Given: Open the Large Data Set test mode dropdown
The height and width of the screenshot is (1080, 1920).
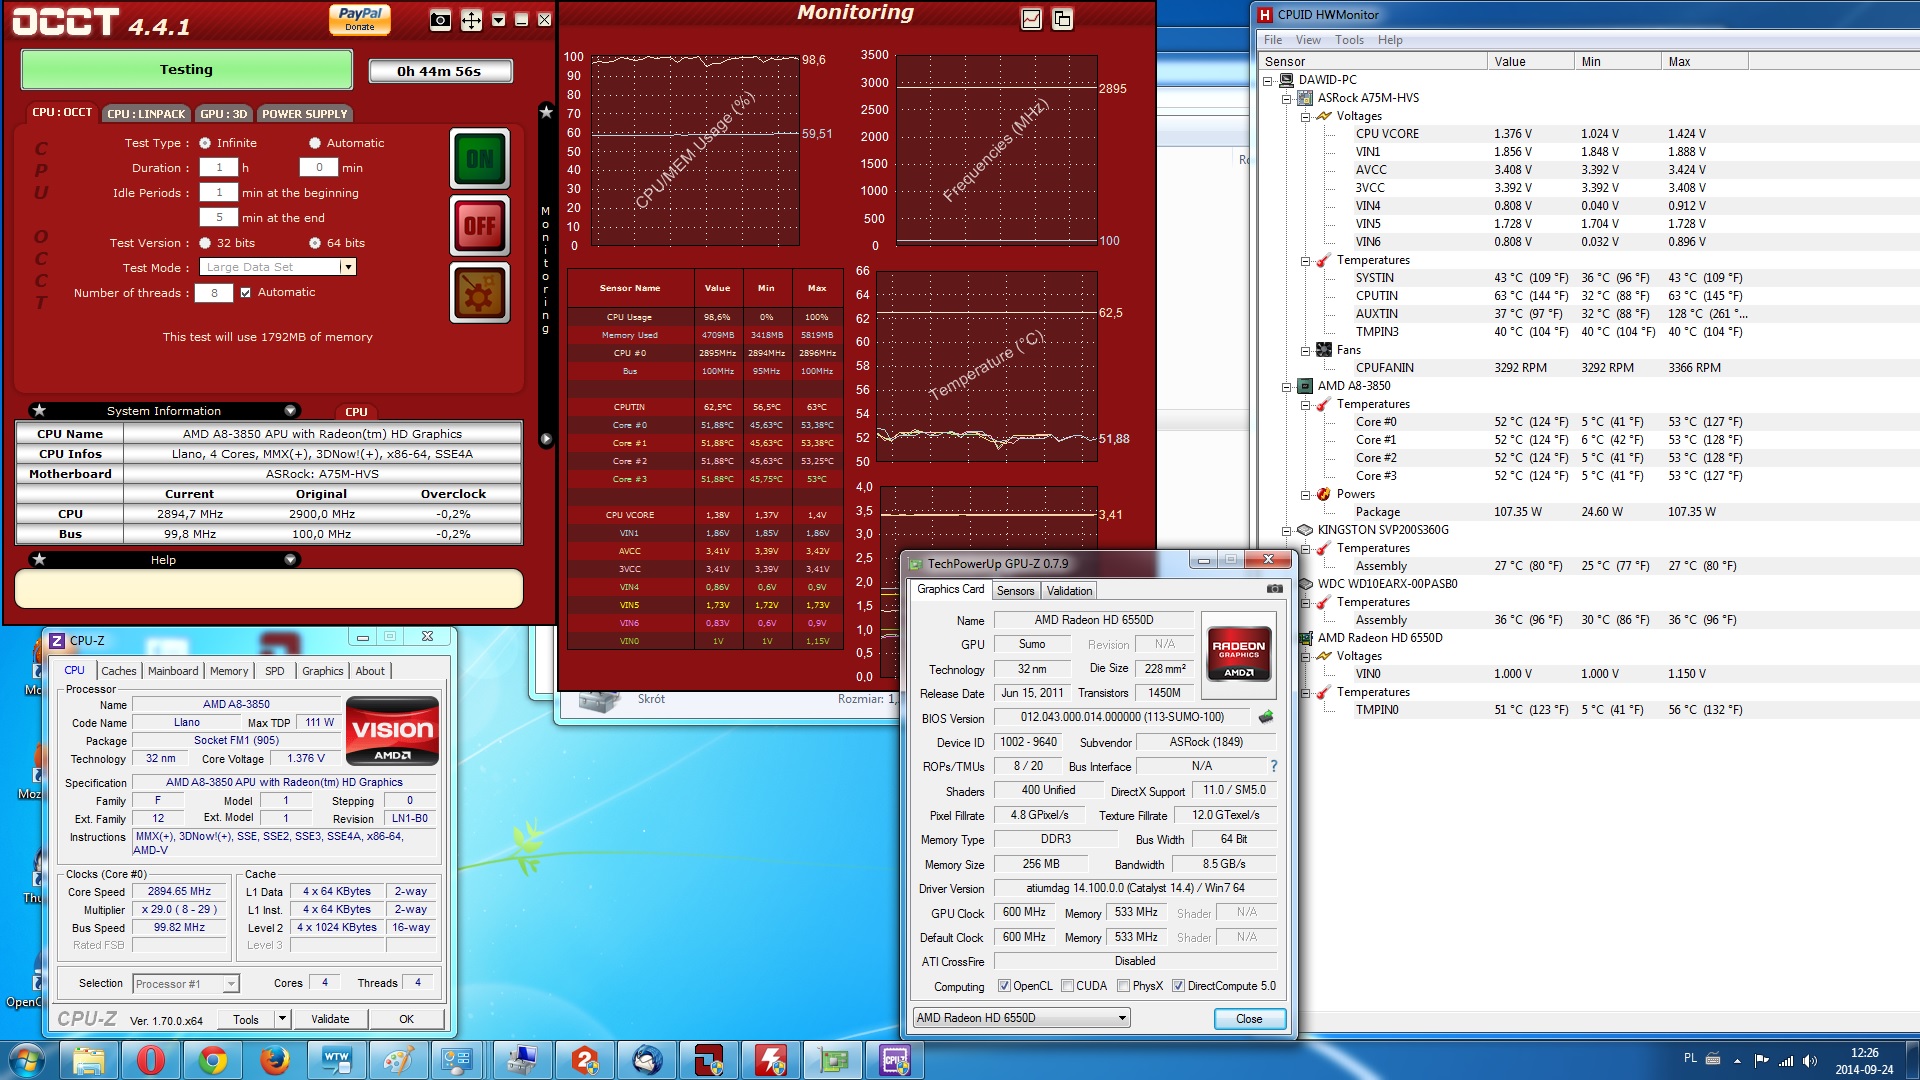Looking at the screenshot, I should coord(348,267).
